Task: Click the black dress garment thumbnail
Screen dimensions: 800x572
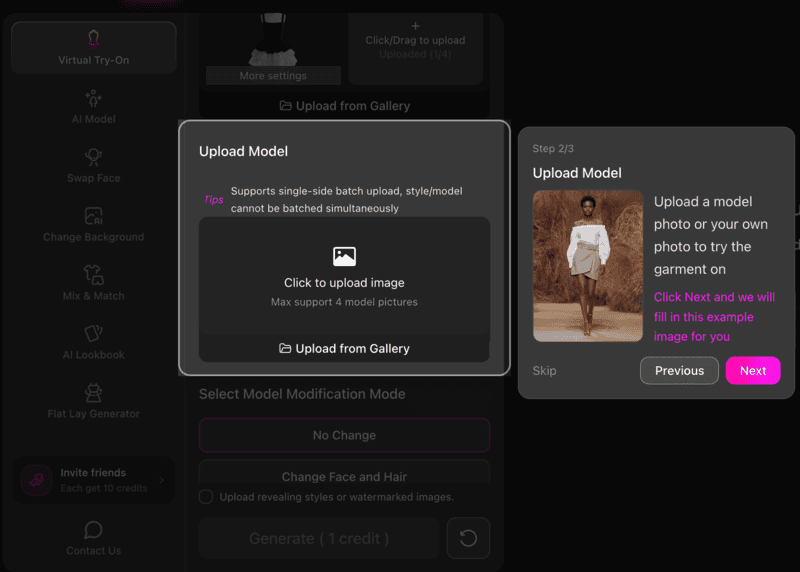Action: tap(273, 40)
